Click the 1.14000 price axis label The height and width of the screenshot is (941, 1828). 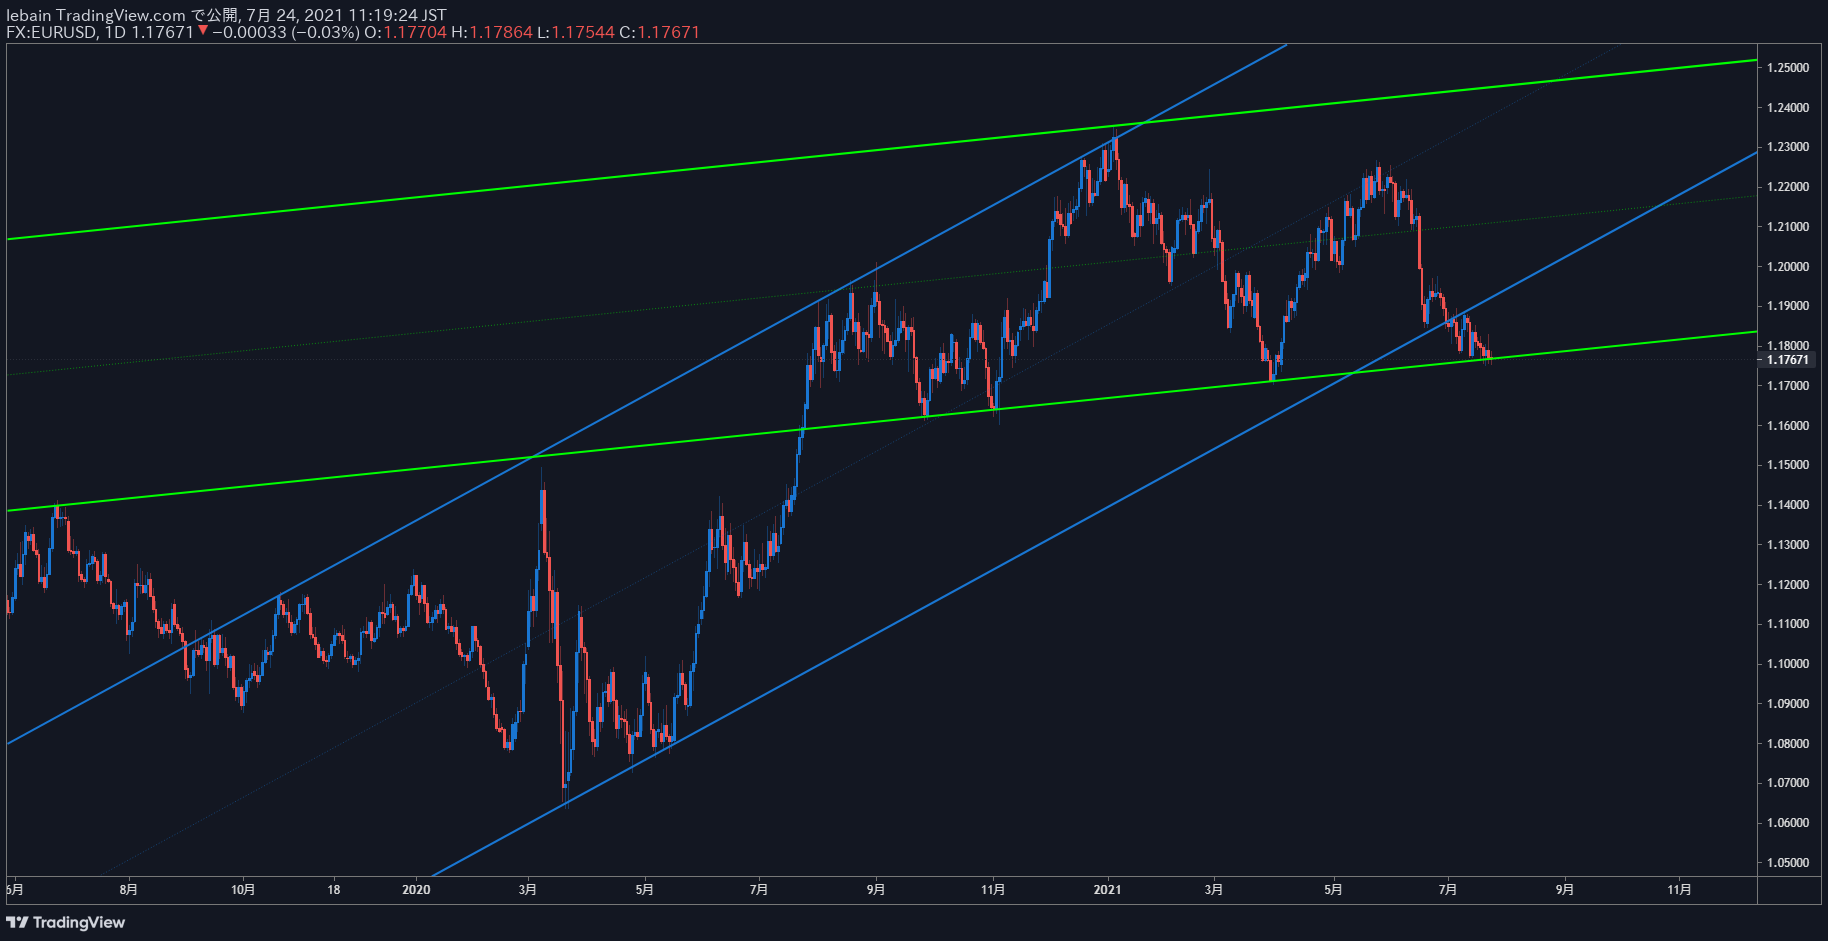[x=1788, y=505]
